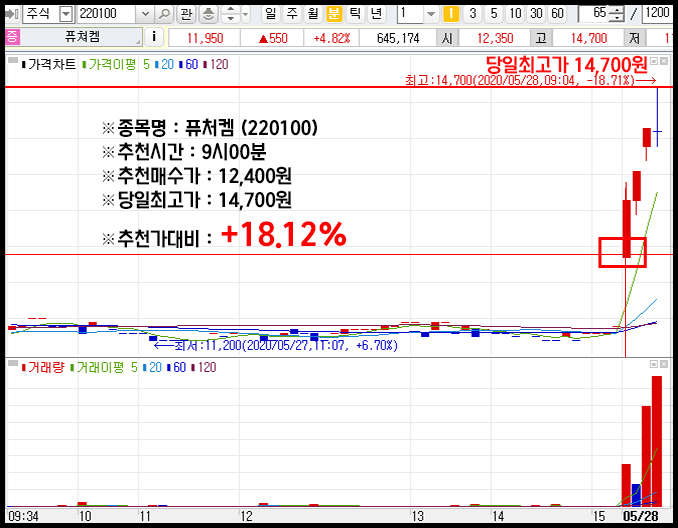Choose the 60-minute interval button
Screen dimensions: 678x528
click(x=557, y=14)
